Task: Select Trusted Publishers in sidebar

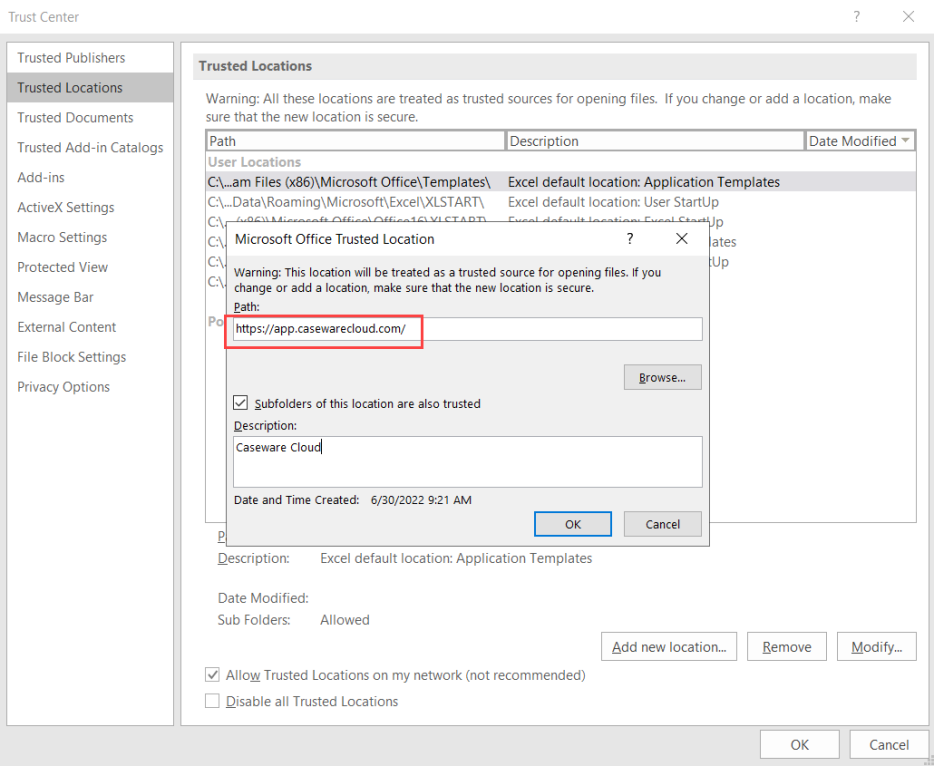Action: pyautogui.click(x=69, y=57)
